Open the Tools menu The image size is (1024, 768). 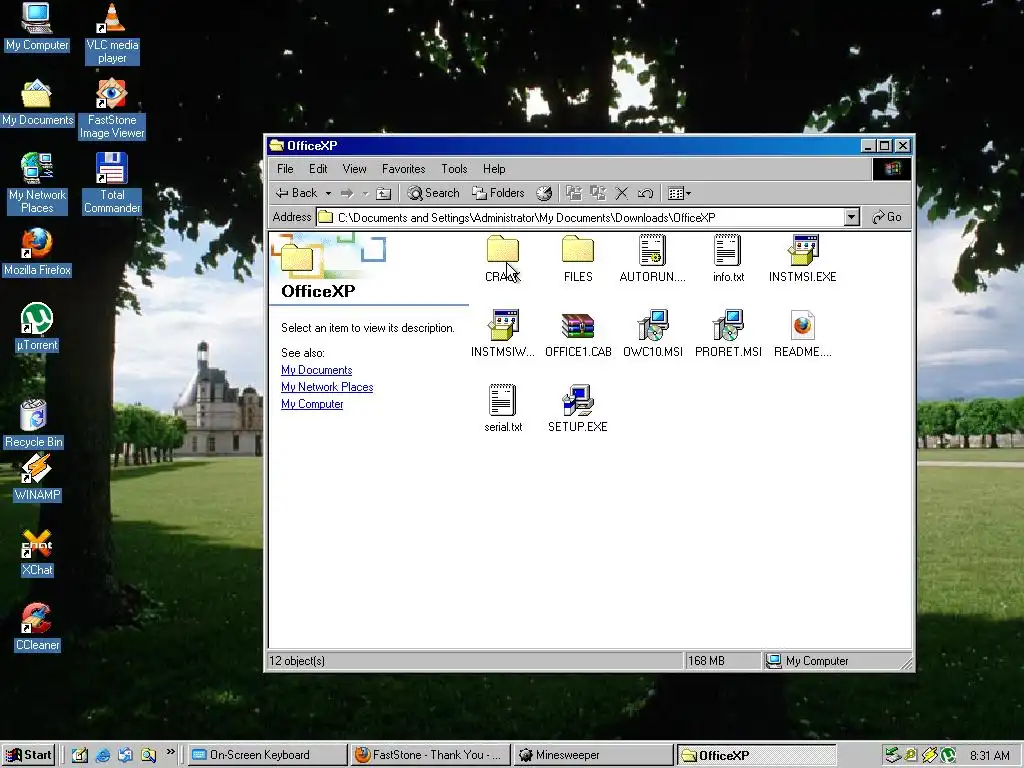click(x=454, y=169)
